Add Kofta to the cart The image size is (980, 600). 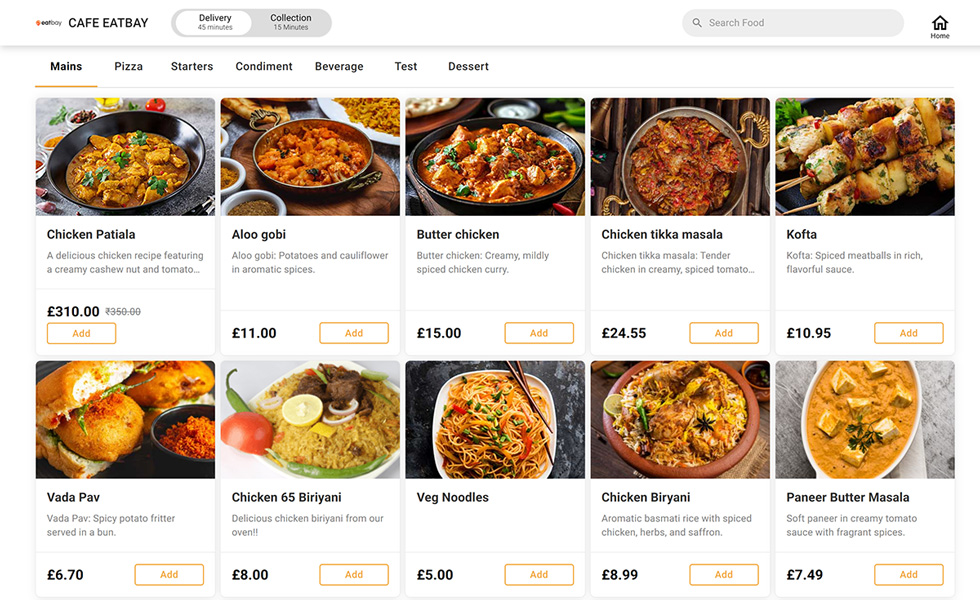(908, 333)
